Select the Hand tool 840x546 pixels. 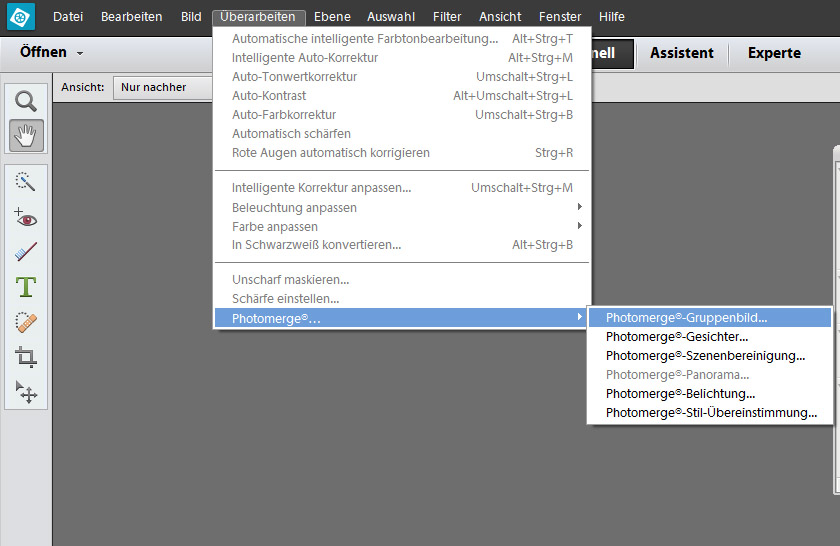[26, 136]
